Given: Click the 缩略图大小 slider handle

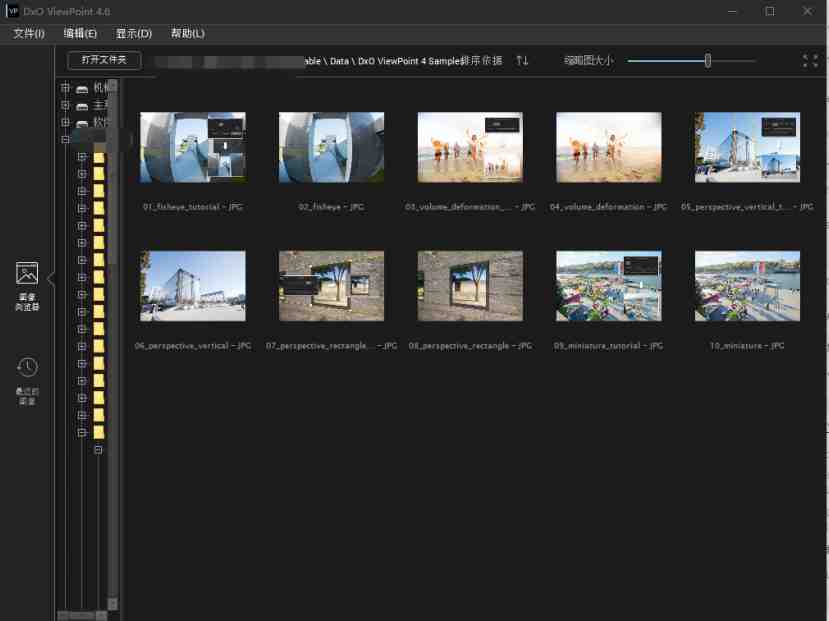Looking at the screenshot, I should click(x=706, y=60).
